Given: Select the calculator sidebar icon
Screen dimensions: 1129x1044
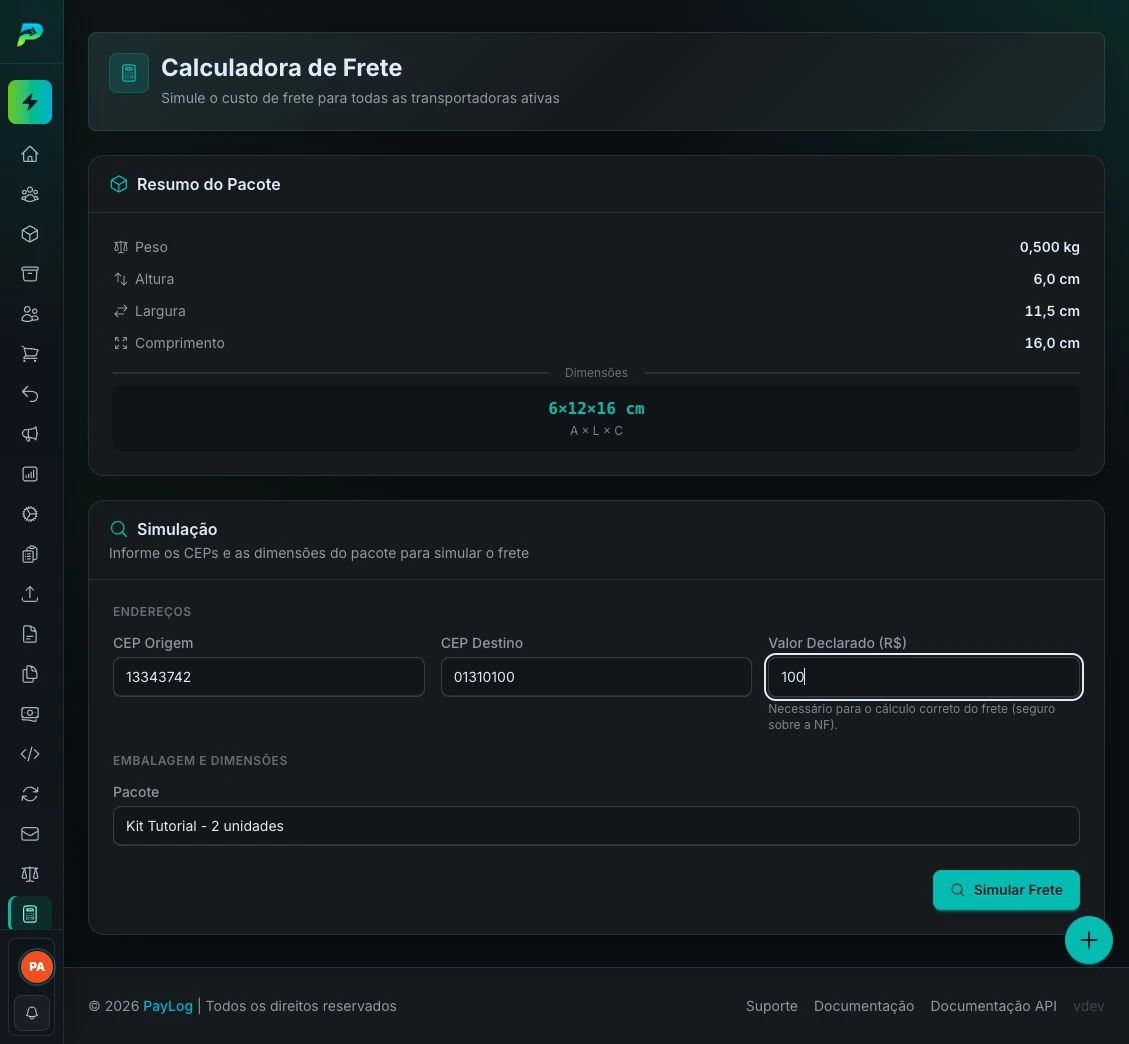Looking at the screenshot, I should click(30, 914).
